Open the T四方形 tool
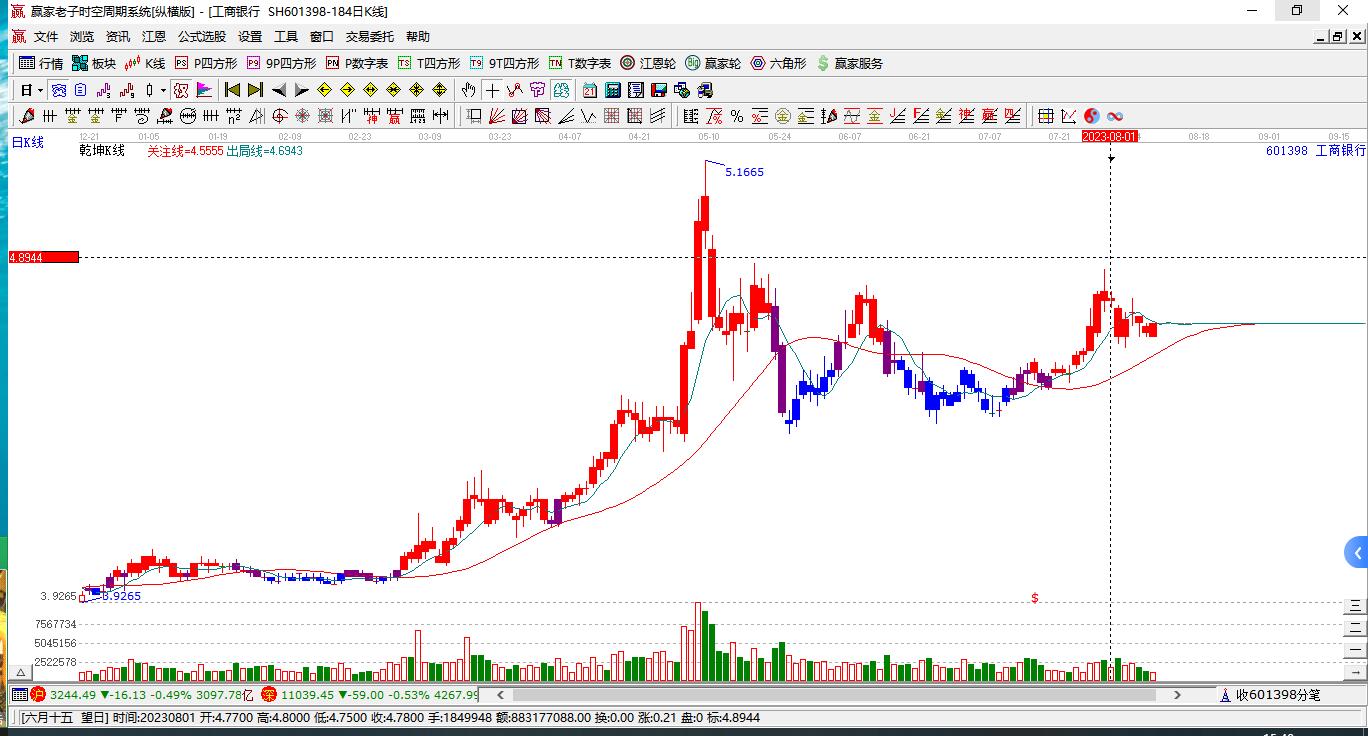 coord(429,63)
